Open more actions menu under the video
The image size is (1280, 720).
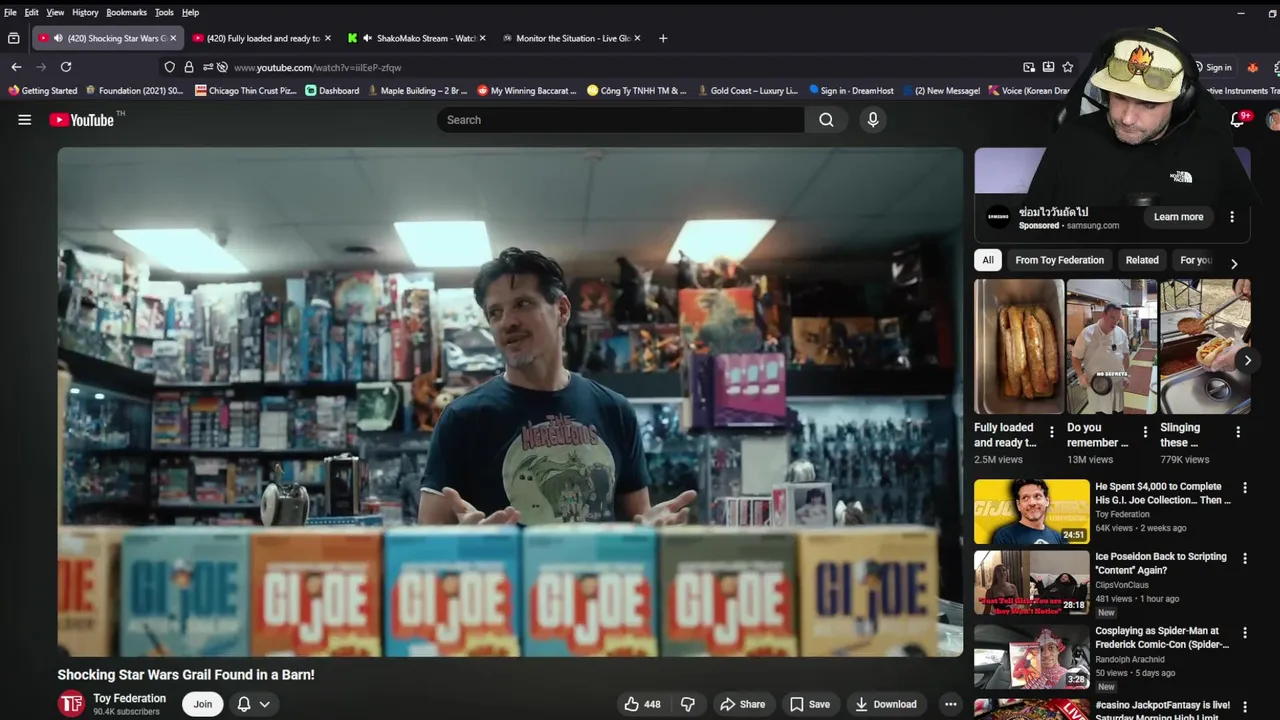point(950,704)
